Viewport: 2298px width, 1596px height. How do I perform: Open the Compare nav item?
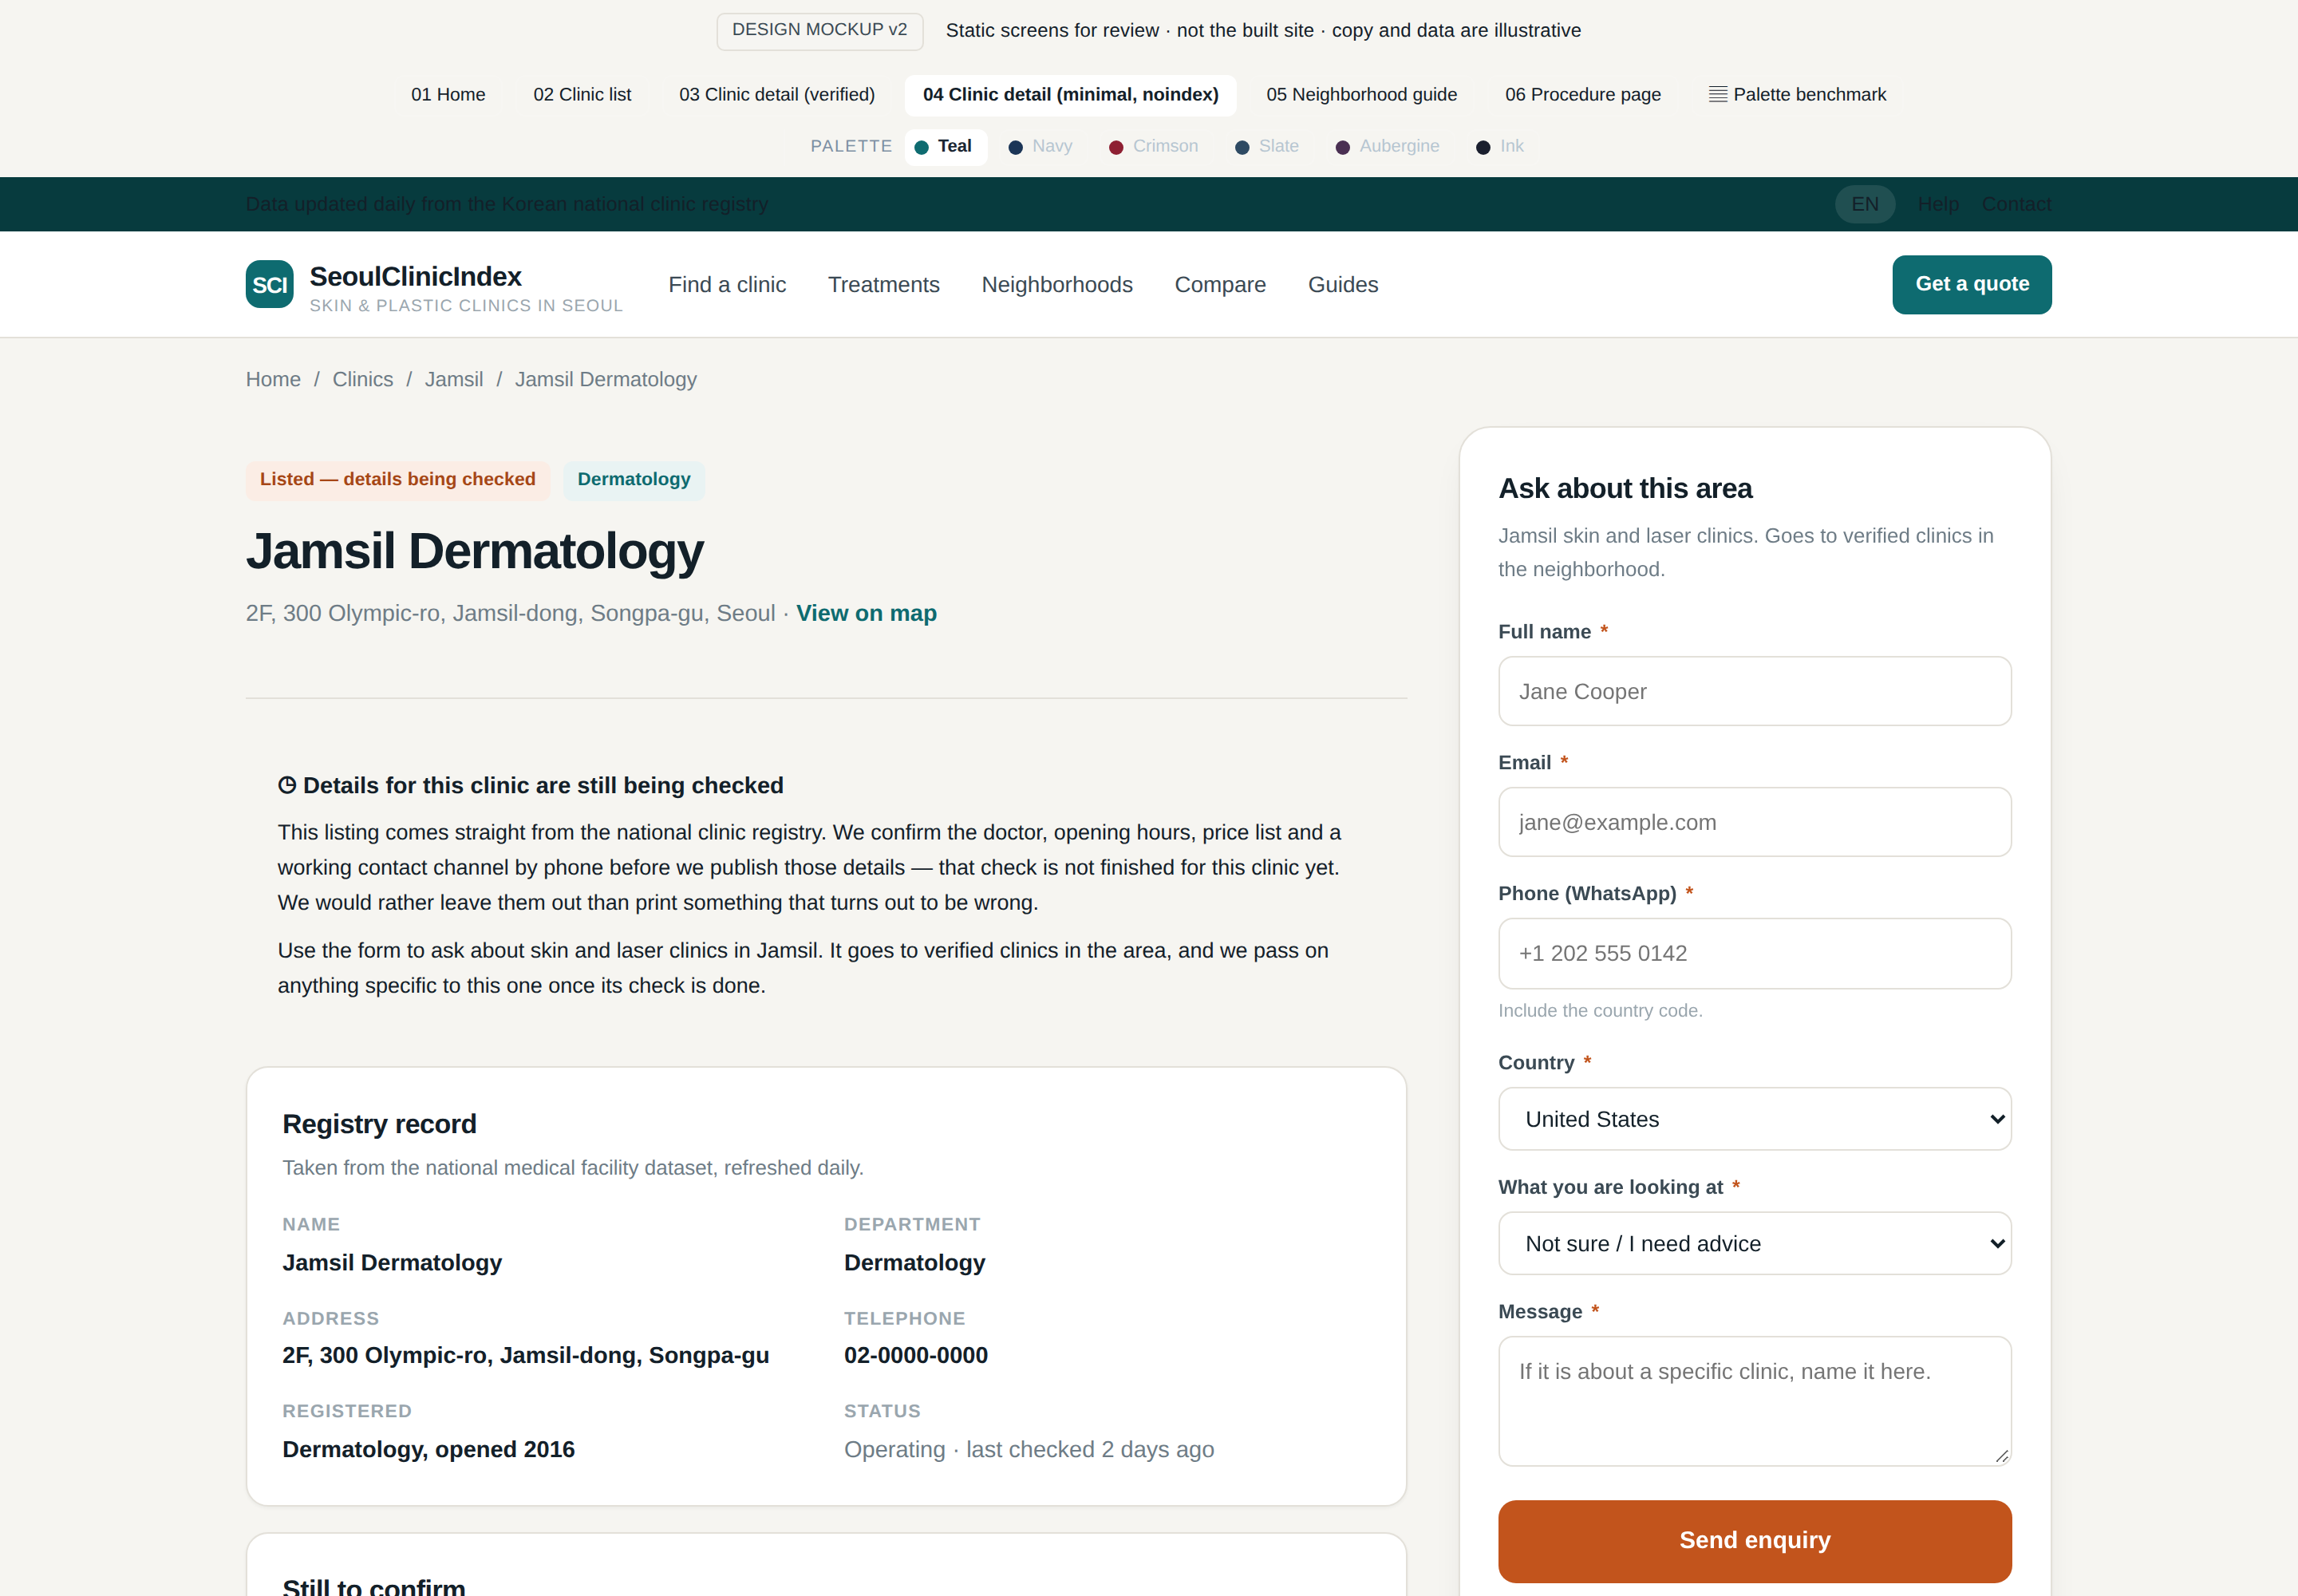[x=1220, y=285]
